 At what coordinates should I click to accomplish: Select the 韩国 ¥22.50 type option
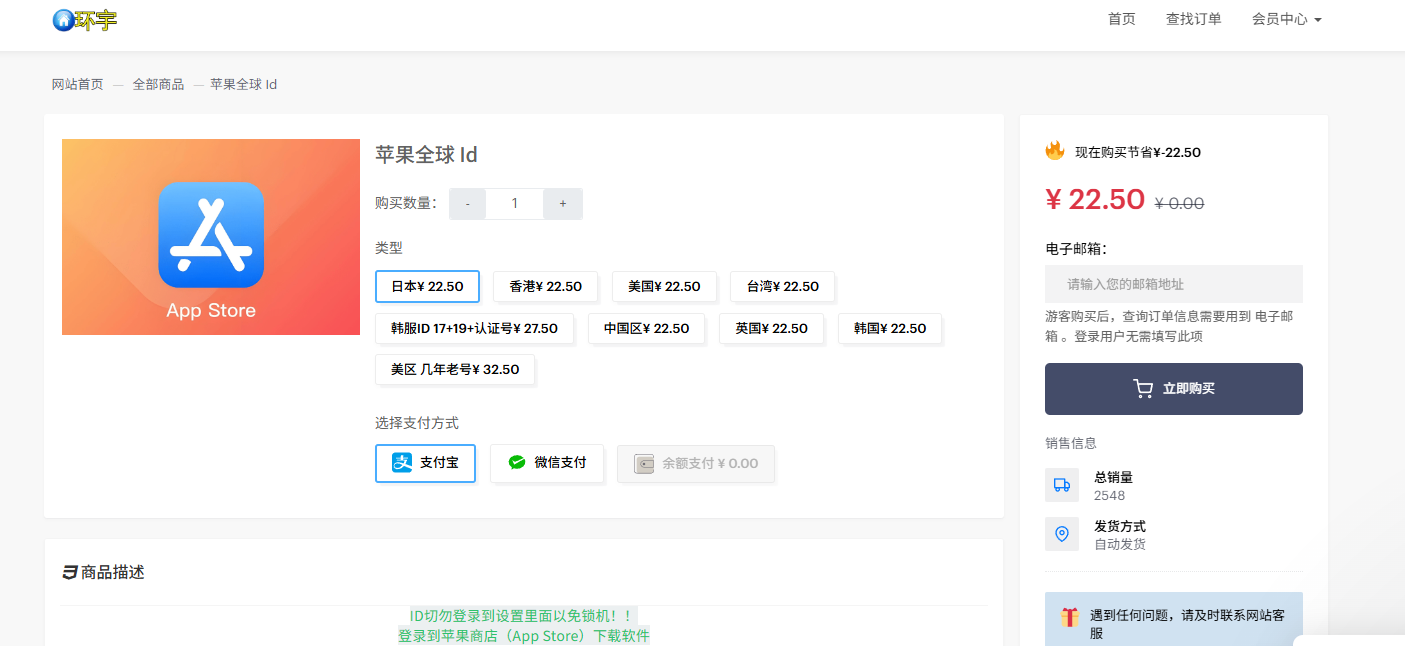(890, 328)
